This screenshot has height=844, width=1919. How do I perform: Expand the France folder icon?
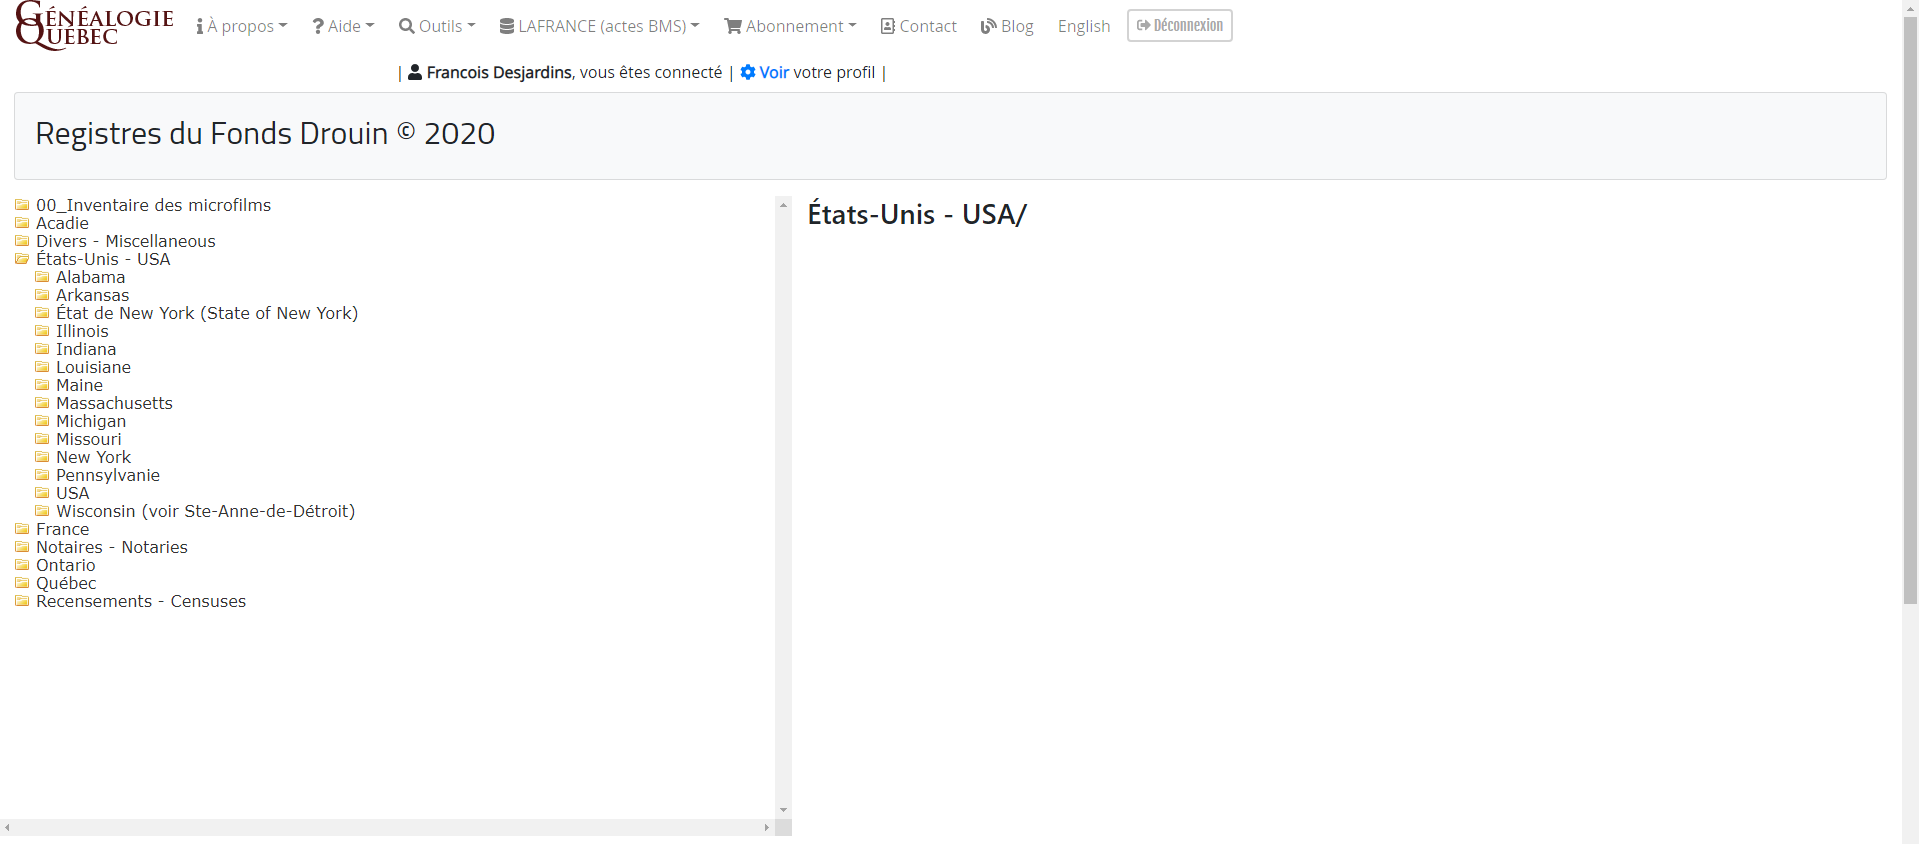(x=22, y=529)
